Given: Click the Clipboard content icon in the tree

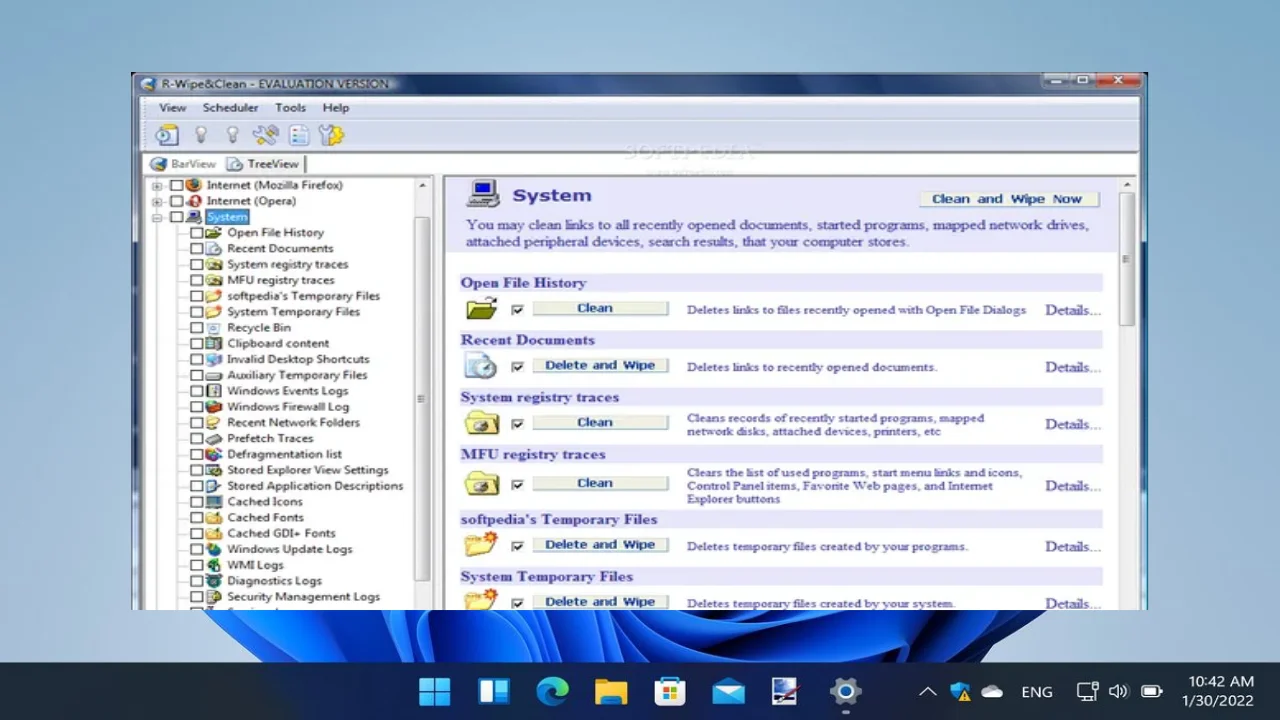Looking at the screenshot, I should pyautogui.click(x=213, y=343).
